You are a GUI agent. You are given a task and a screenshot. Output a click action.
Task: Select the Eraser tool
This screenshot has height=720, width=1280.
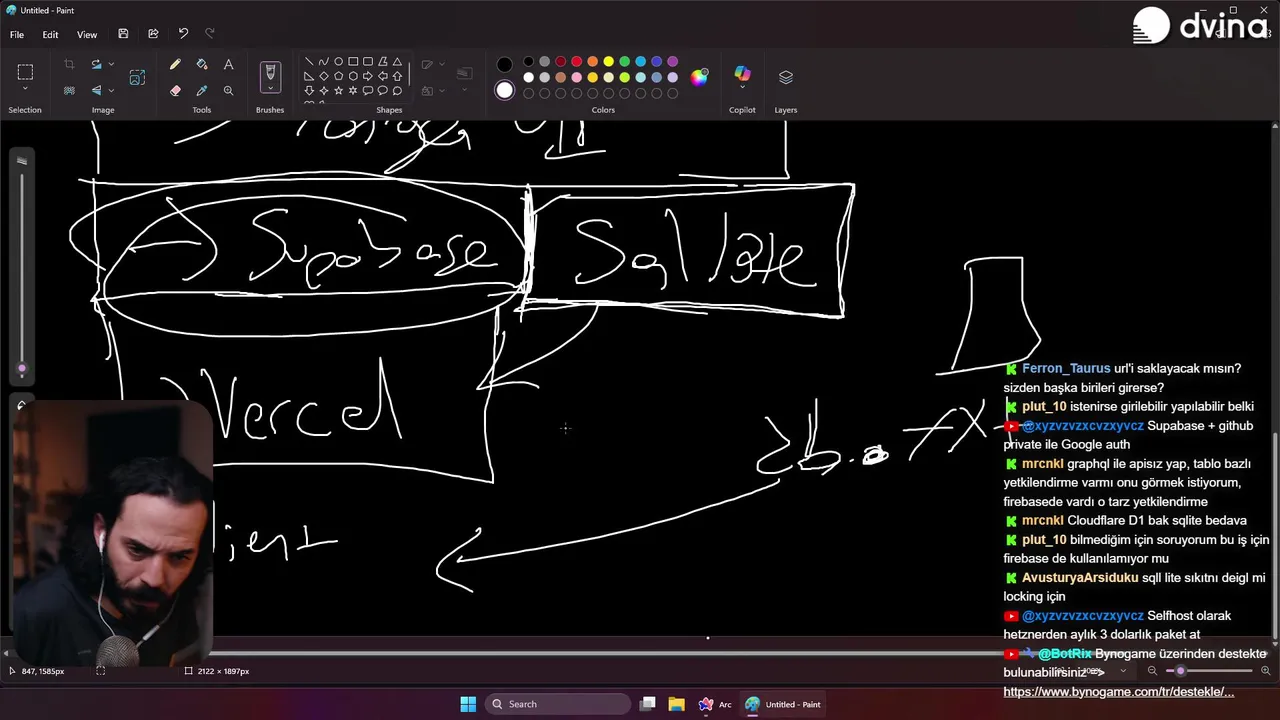pos(175,90)
